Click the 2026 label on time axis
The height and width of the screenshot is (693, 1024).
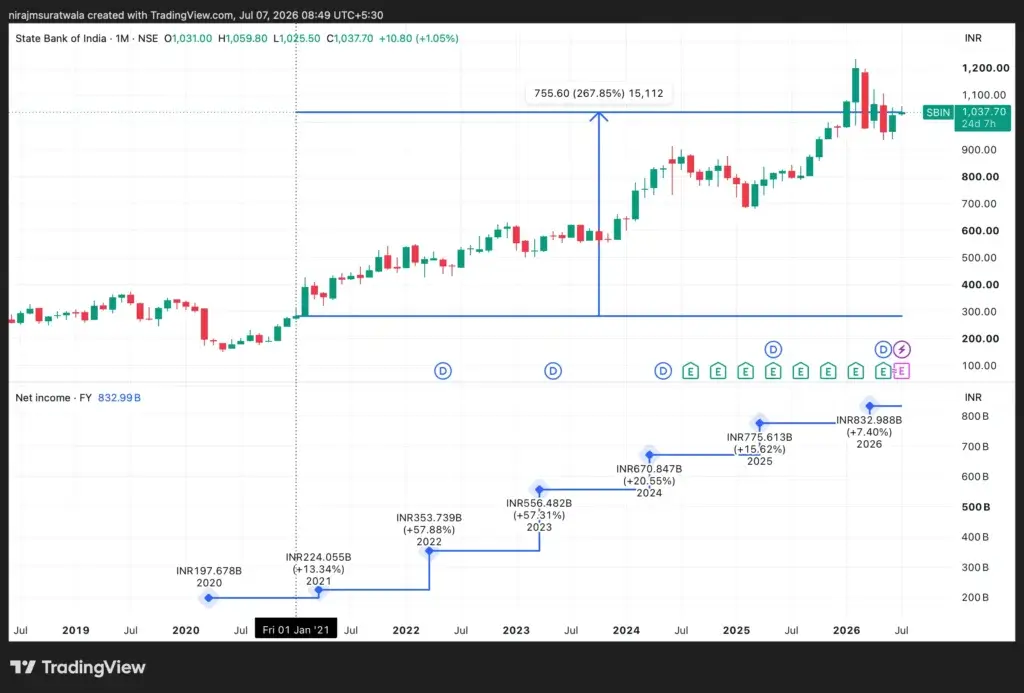[x=846, y=630]
